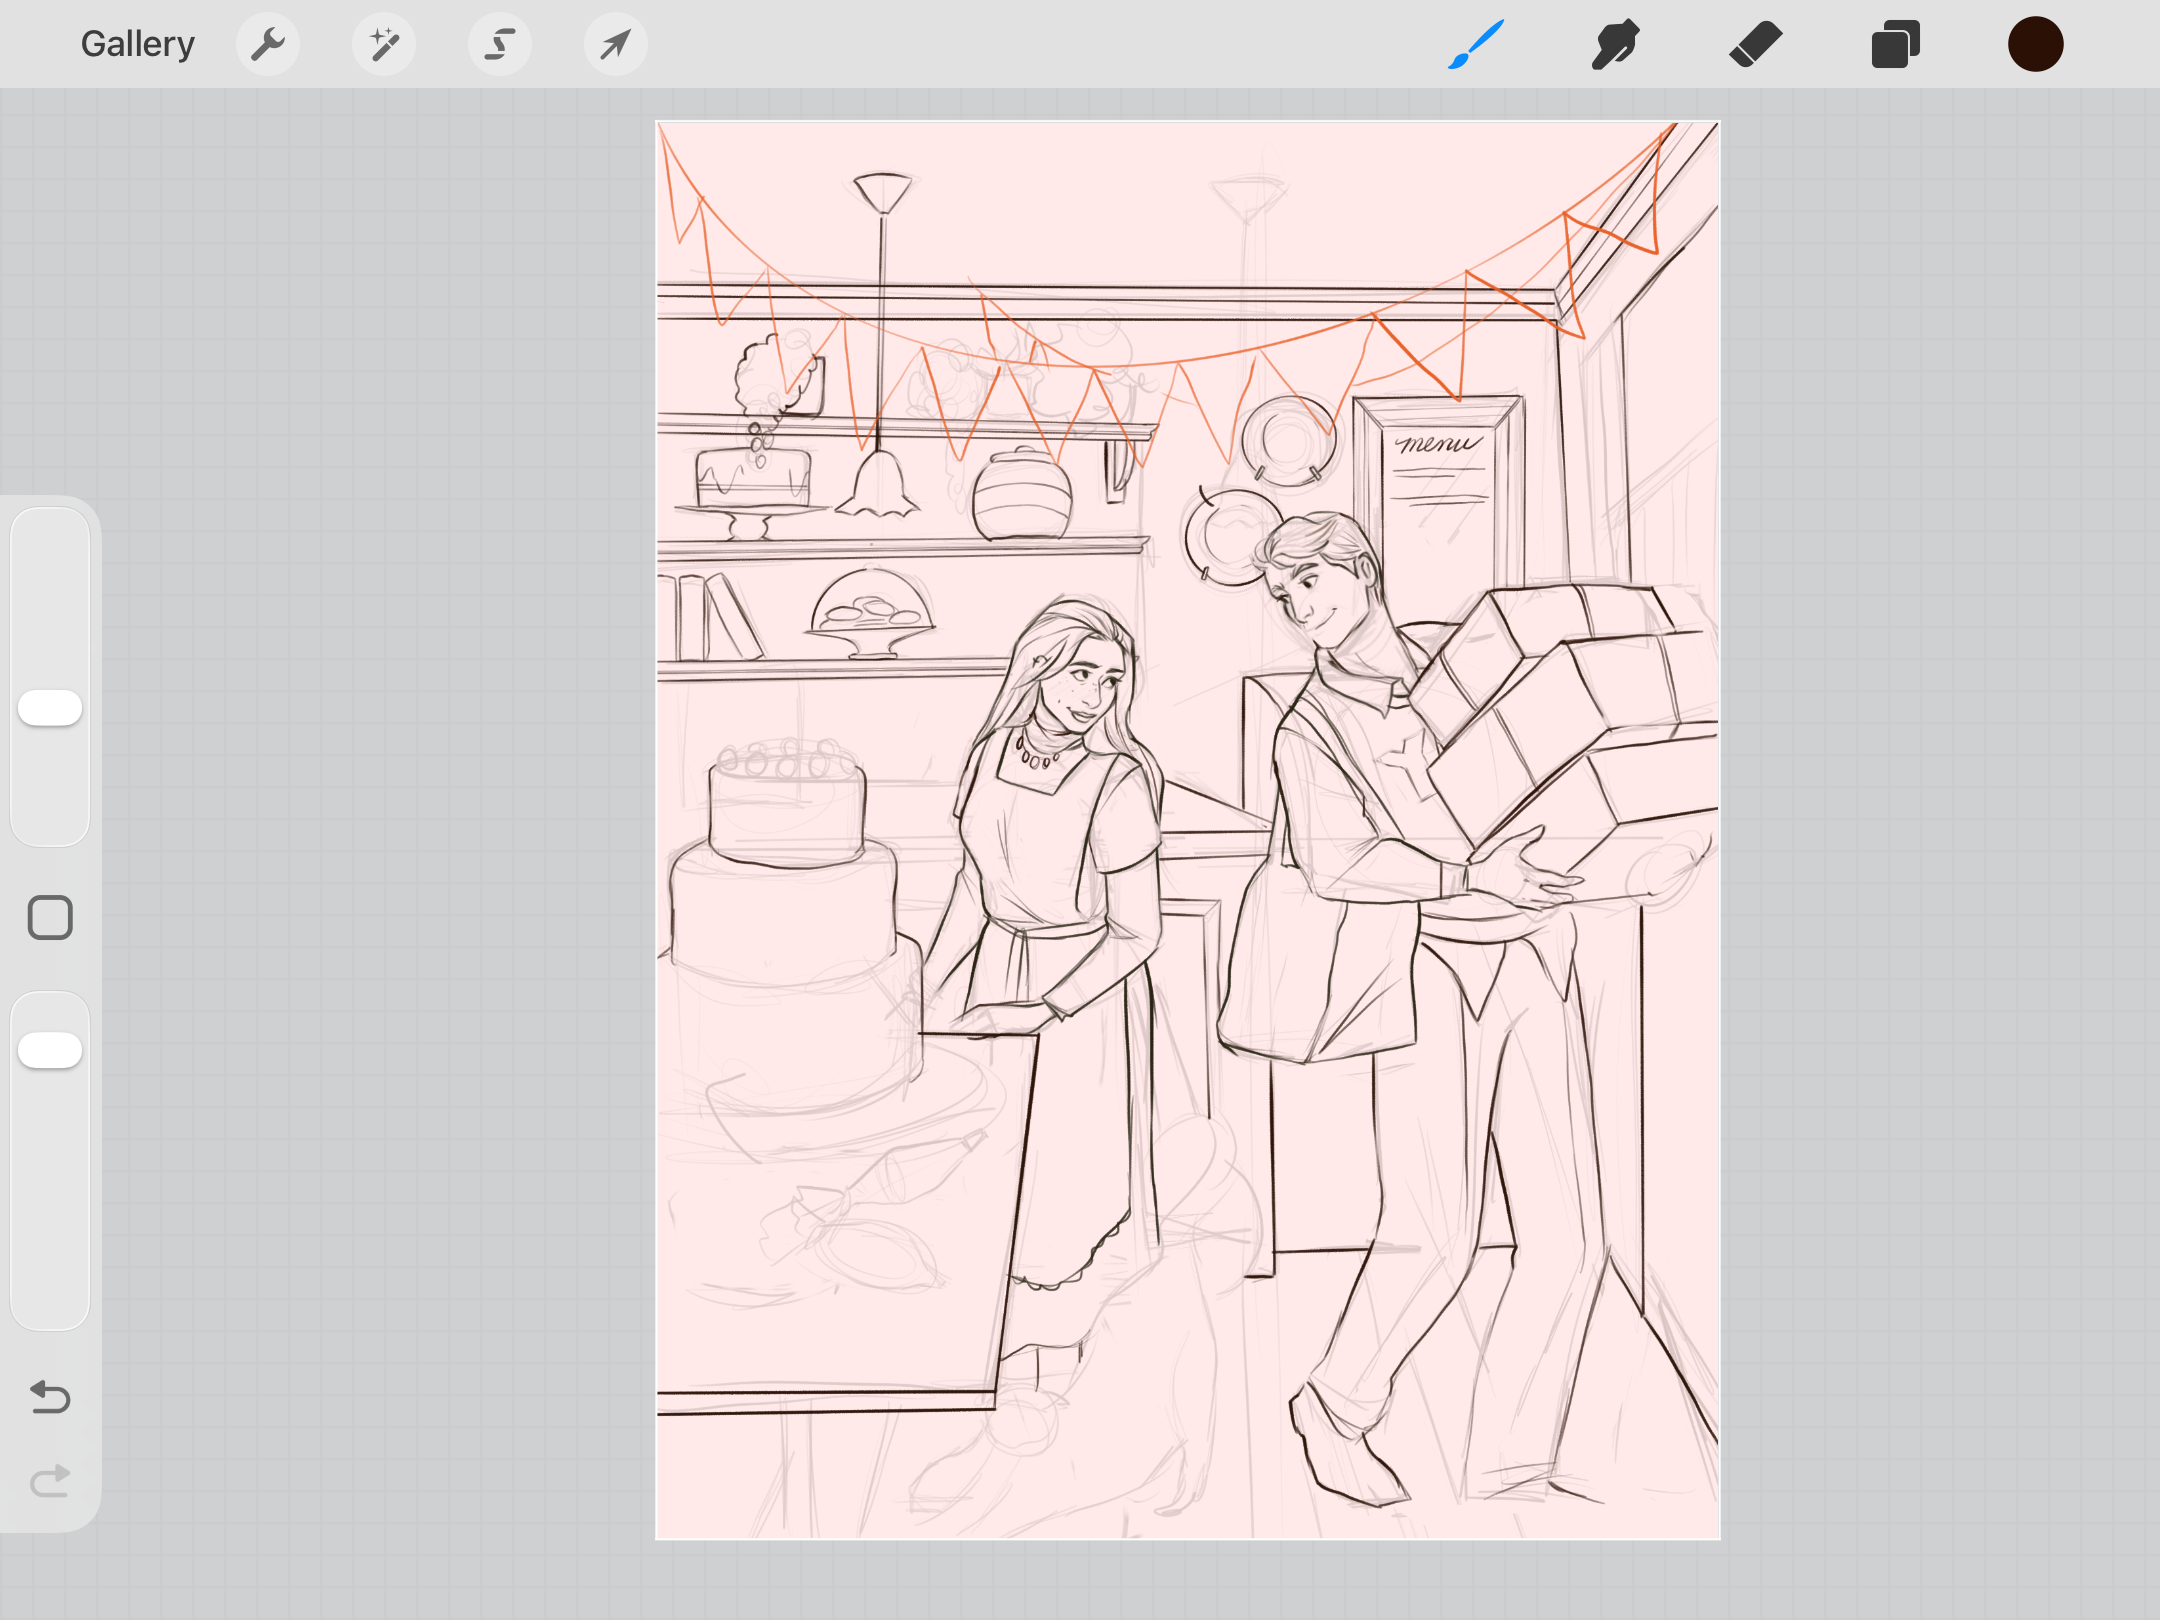
Task: Open the Layers panel
Action: click(1896, 44)
